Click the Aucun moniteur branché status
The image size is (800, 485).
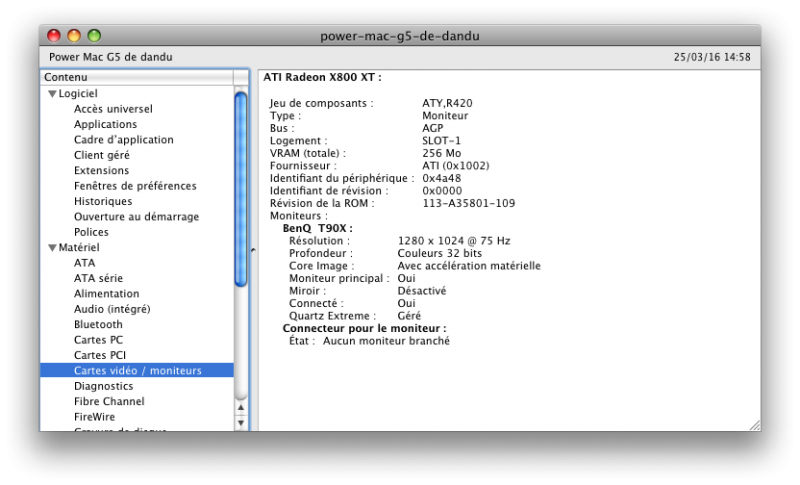(386, 341)
